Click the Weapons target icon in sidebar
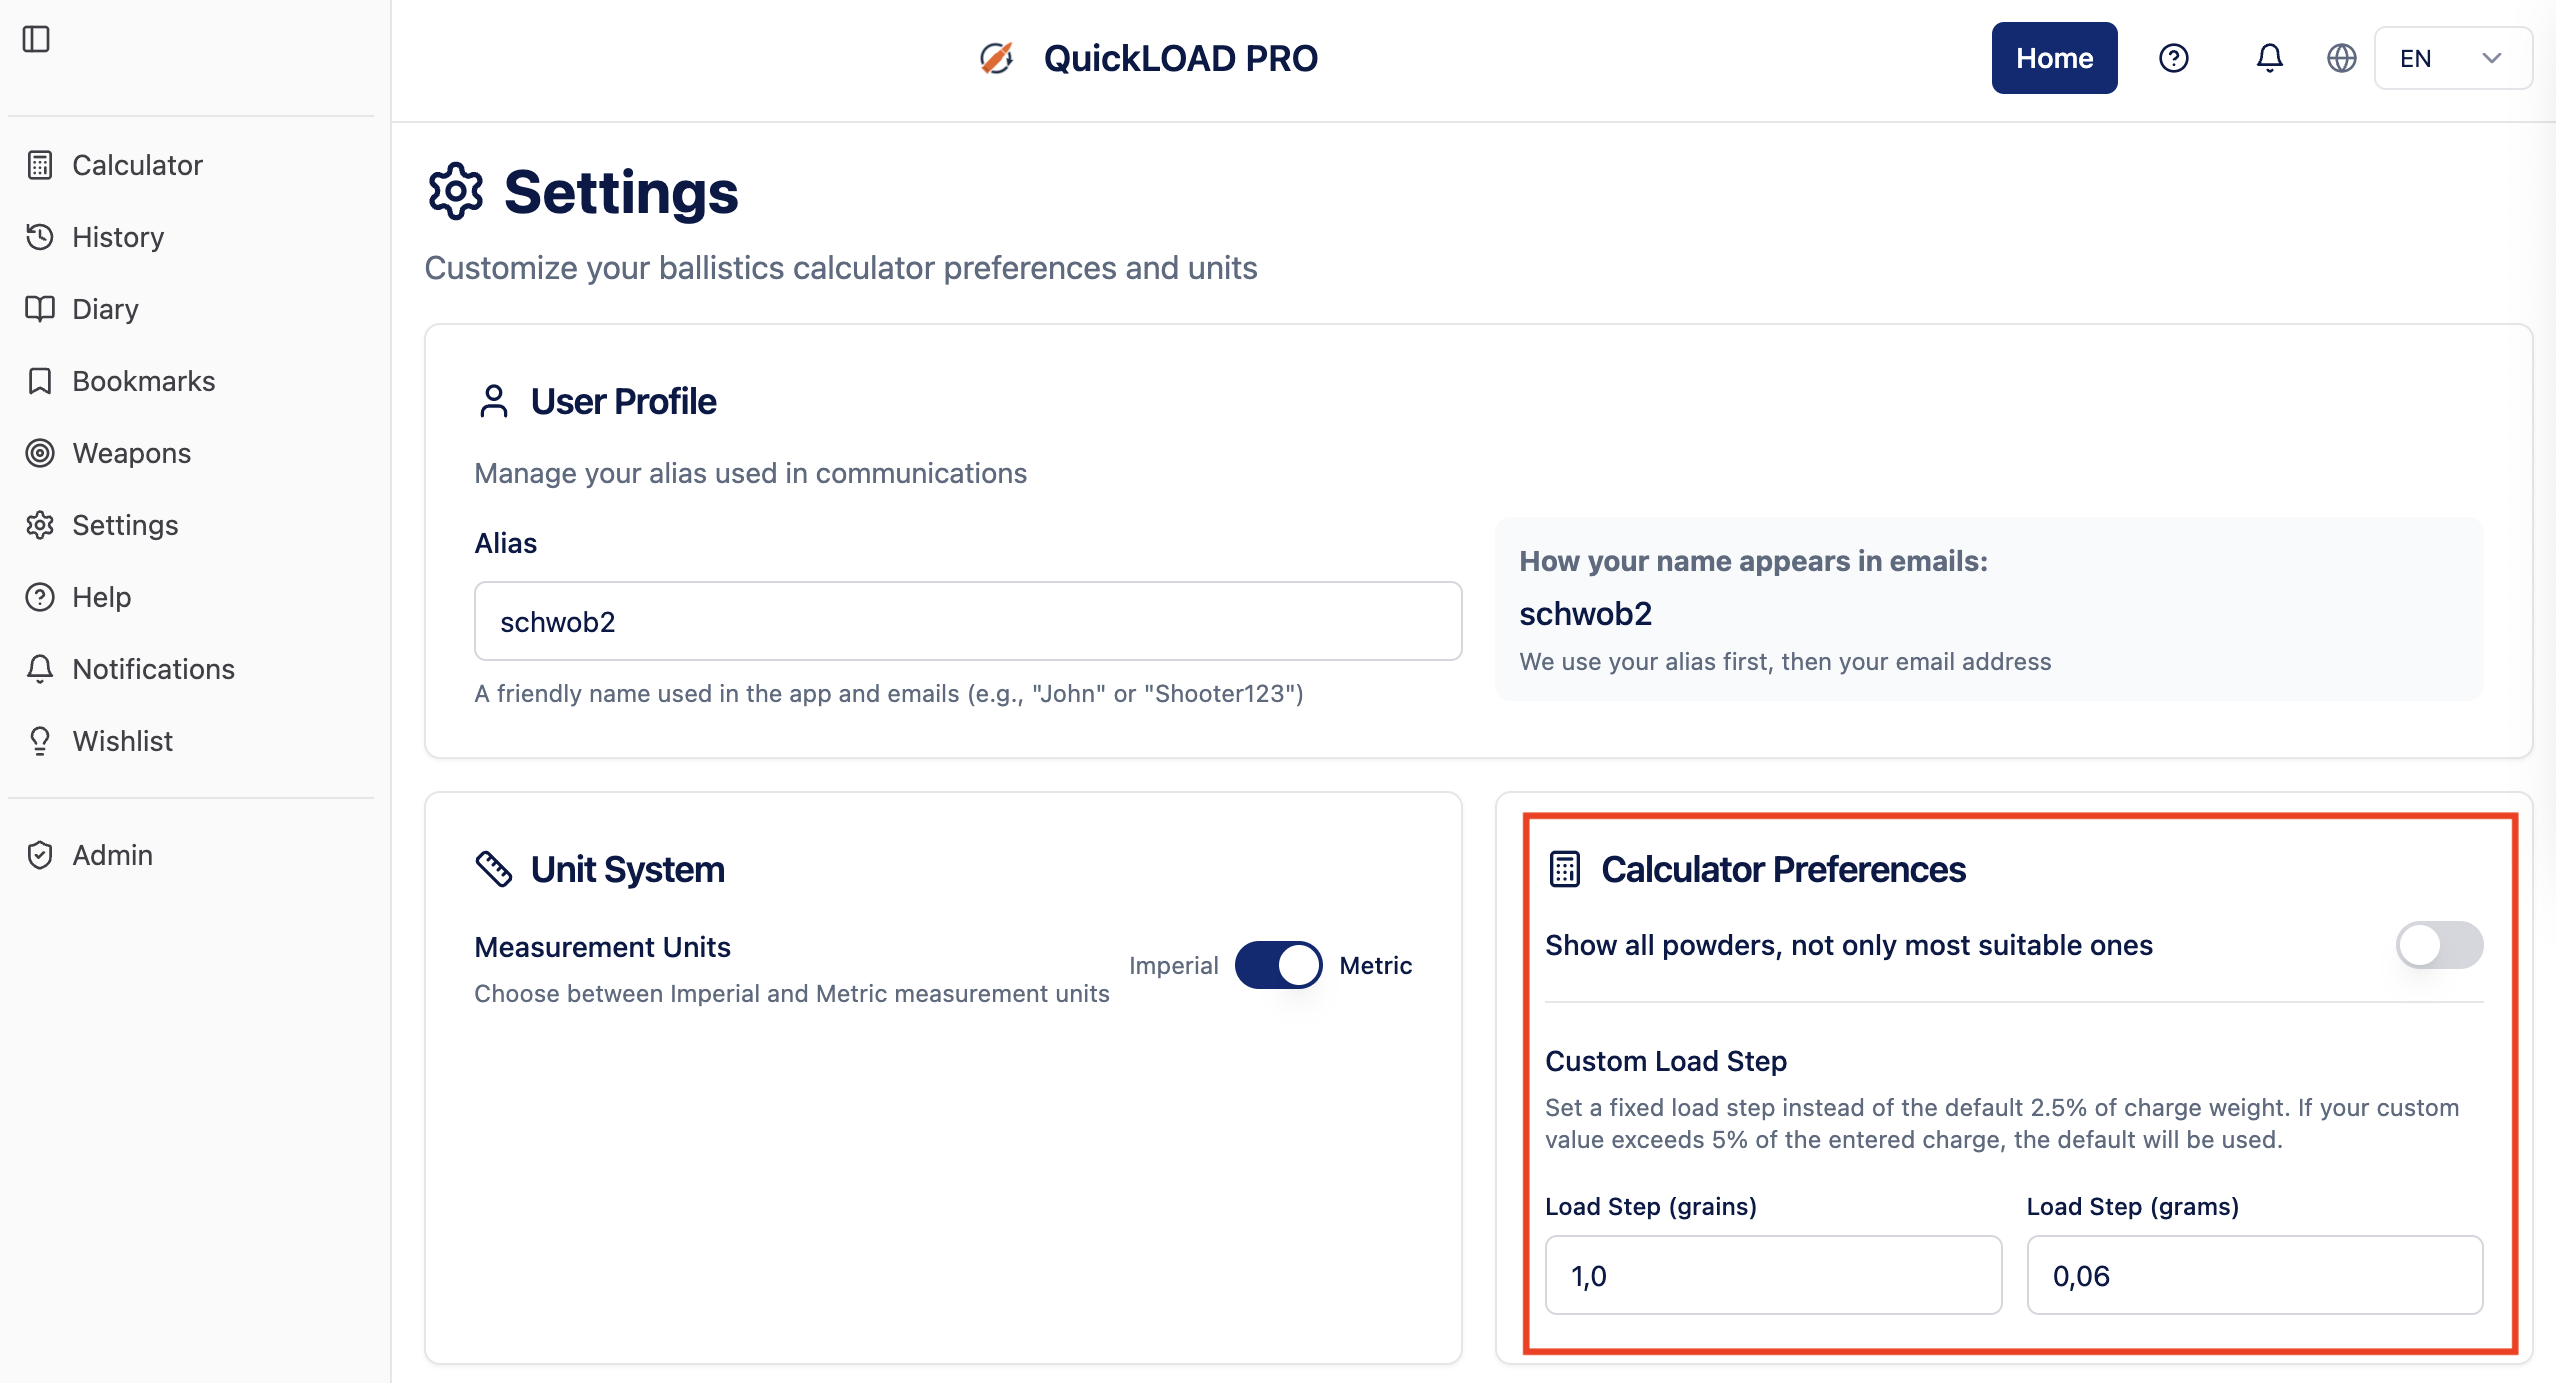2556x1383 pixels. [40, 453]
